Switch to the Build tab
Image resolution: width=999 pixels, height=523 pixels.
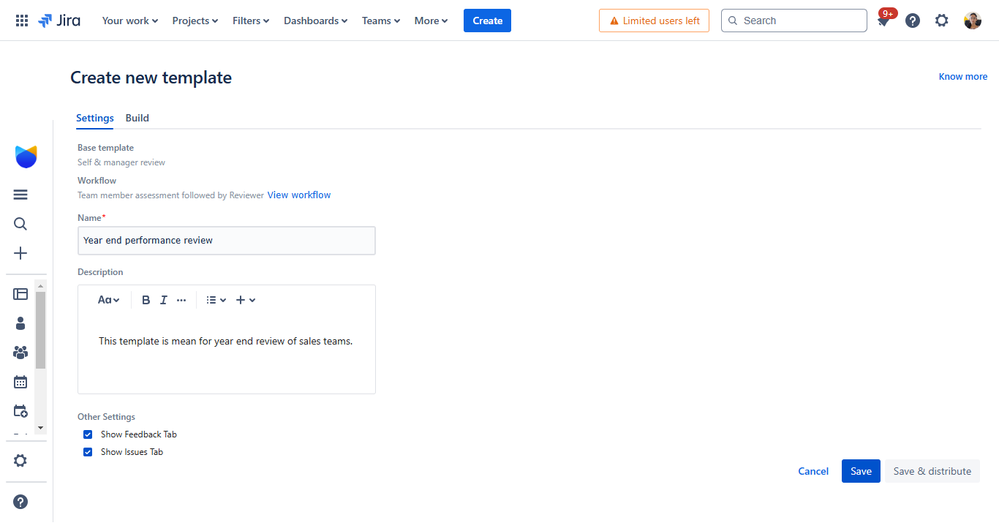137,118
